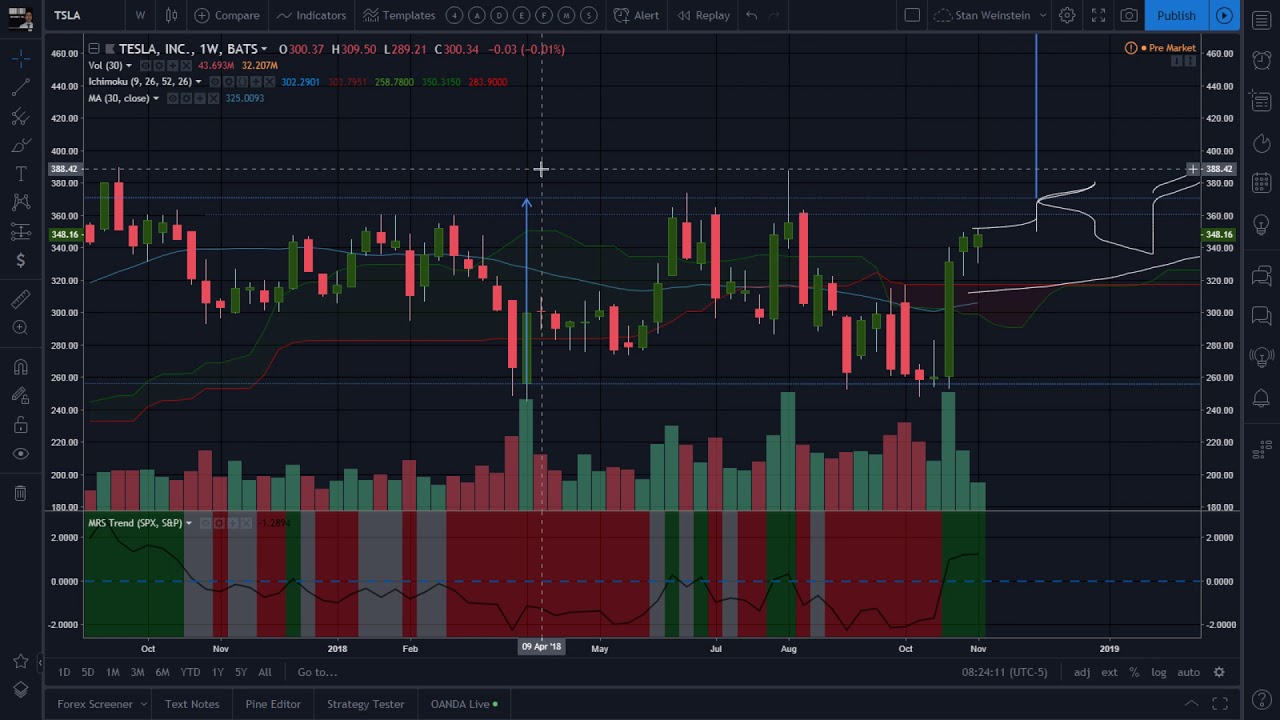The width and height of the screenshot is (1280, 720).
Task: Expand the MRS Trend indicator menu arrow
Action: (189, 523)
